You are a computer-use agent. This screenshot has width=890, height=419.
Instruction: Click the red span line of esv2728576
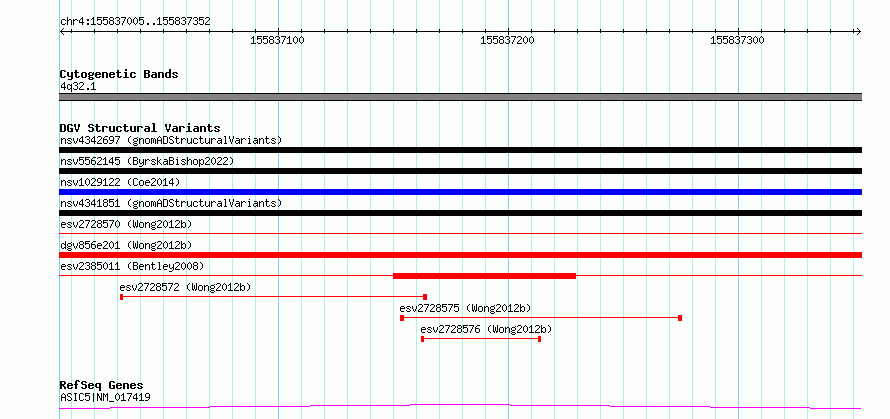481,339
